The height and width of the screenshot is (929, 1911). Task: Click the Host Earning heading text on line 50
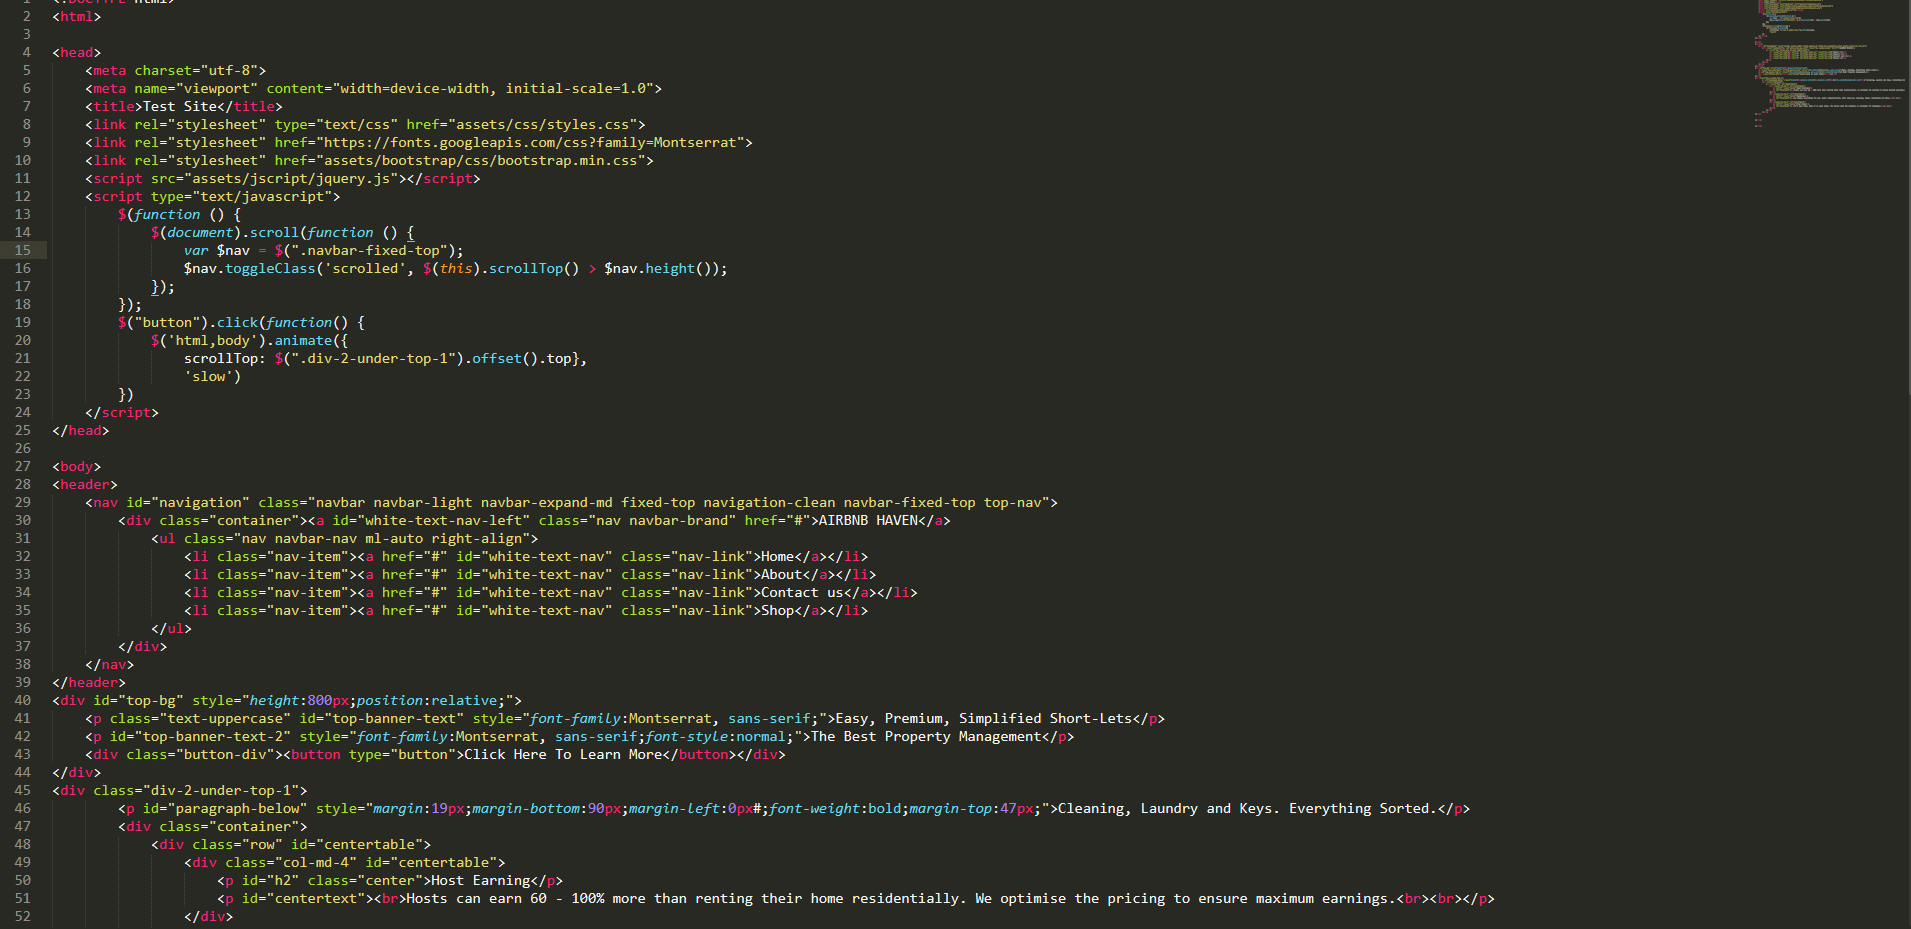click(x=480, y=880)
